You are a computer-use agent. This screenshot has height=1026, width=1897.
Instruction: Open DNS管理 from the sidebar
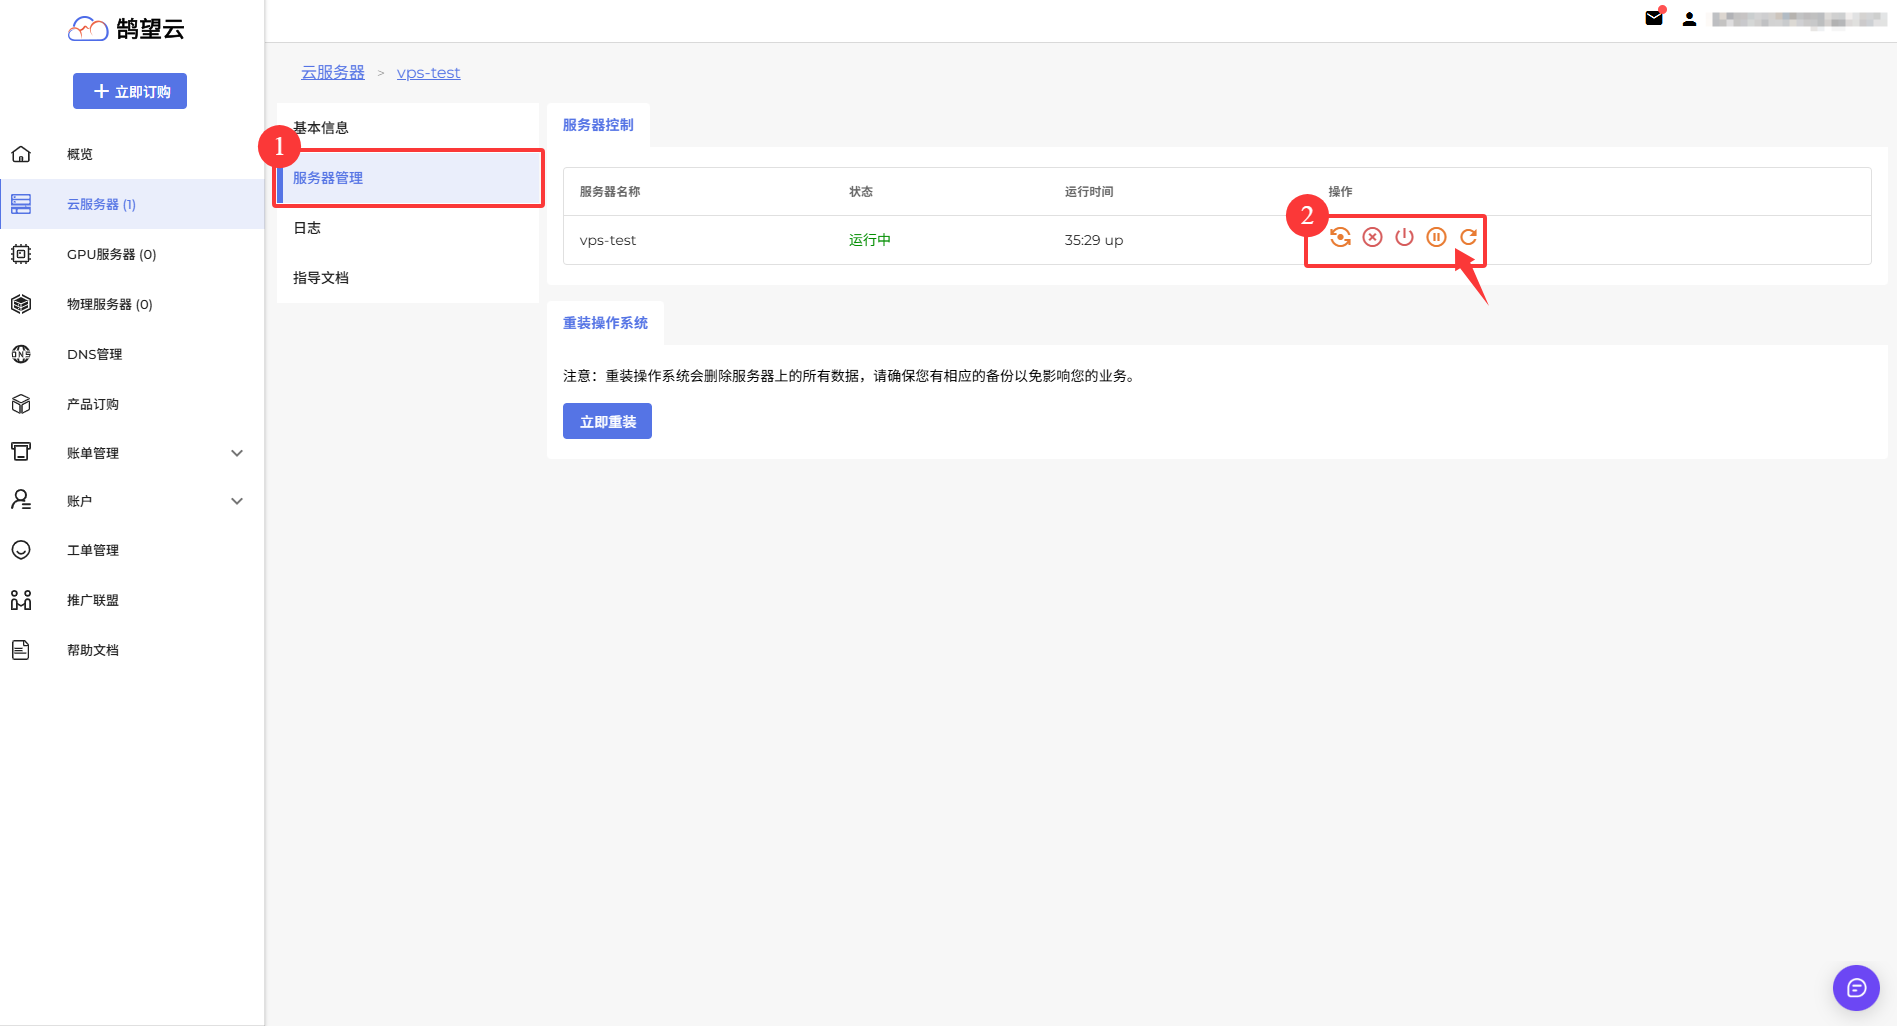[94, 354]
